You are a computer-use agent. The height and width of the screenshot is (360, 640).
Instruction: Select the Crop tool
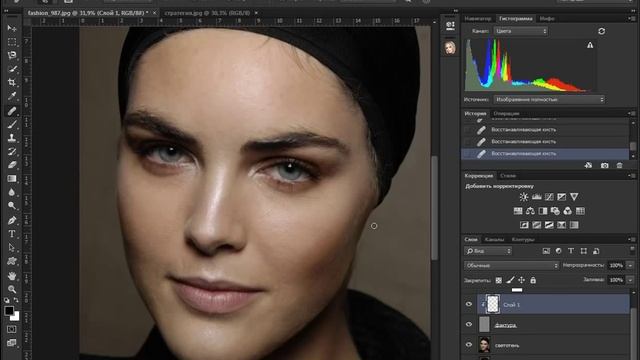tap(12, 82)
